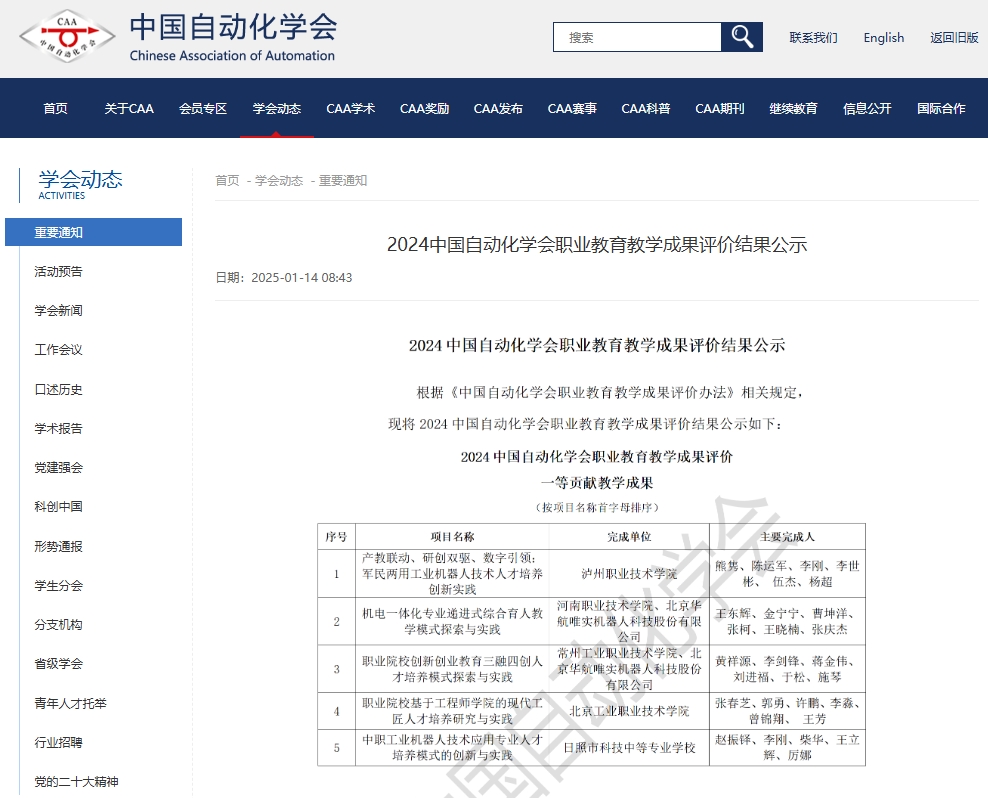Switch the site language to English
Viewport: 988px width, 798px height.
click(x=883, y=38)
